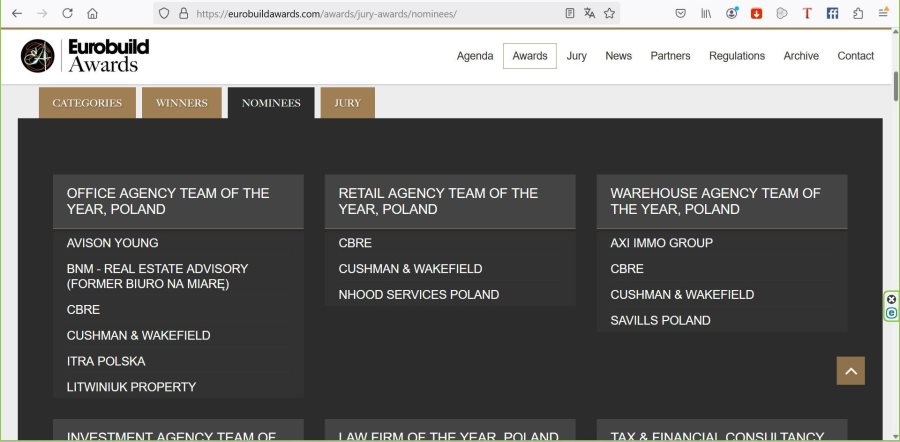Save the page to Pocket
Viewport: 900px width, 442px height.
pyautogui.click(x=680, y=14)
